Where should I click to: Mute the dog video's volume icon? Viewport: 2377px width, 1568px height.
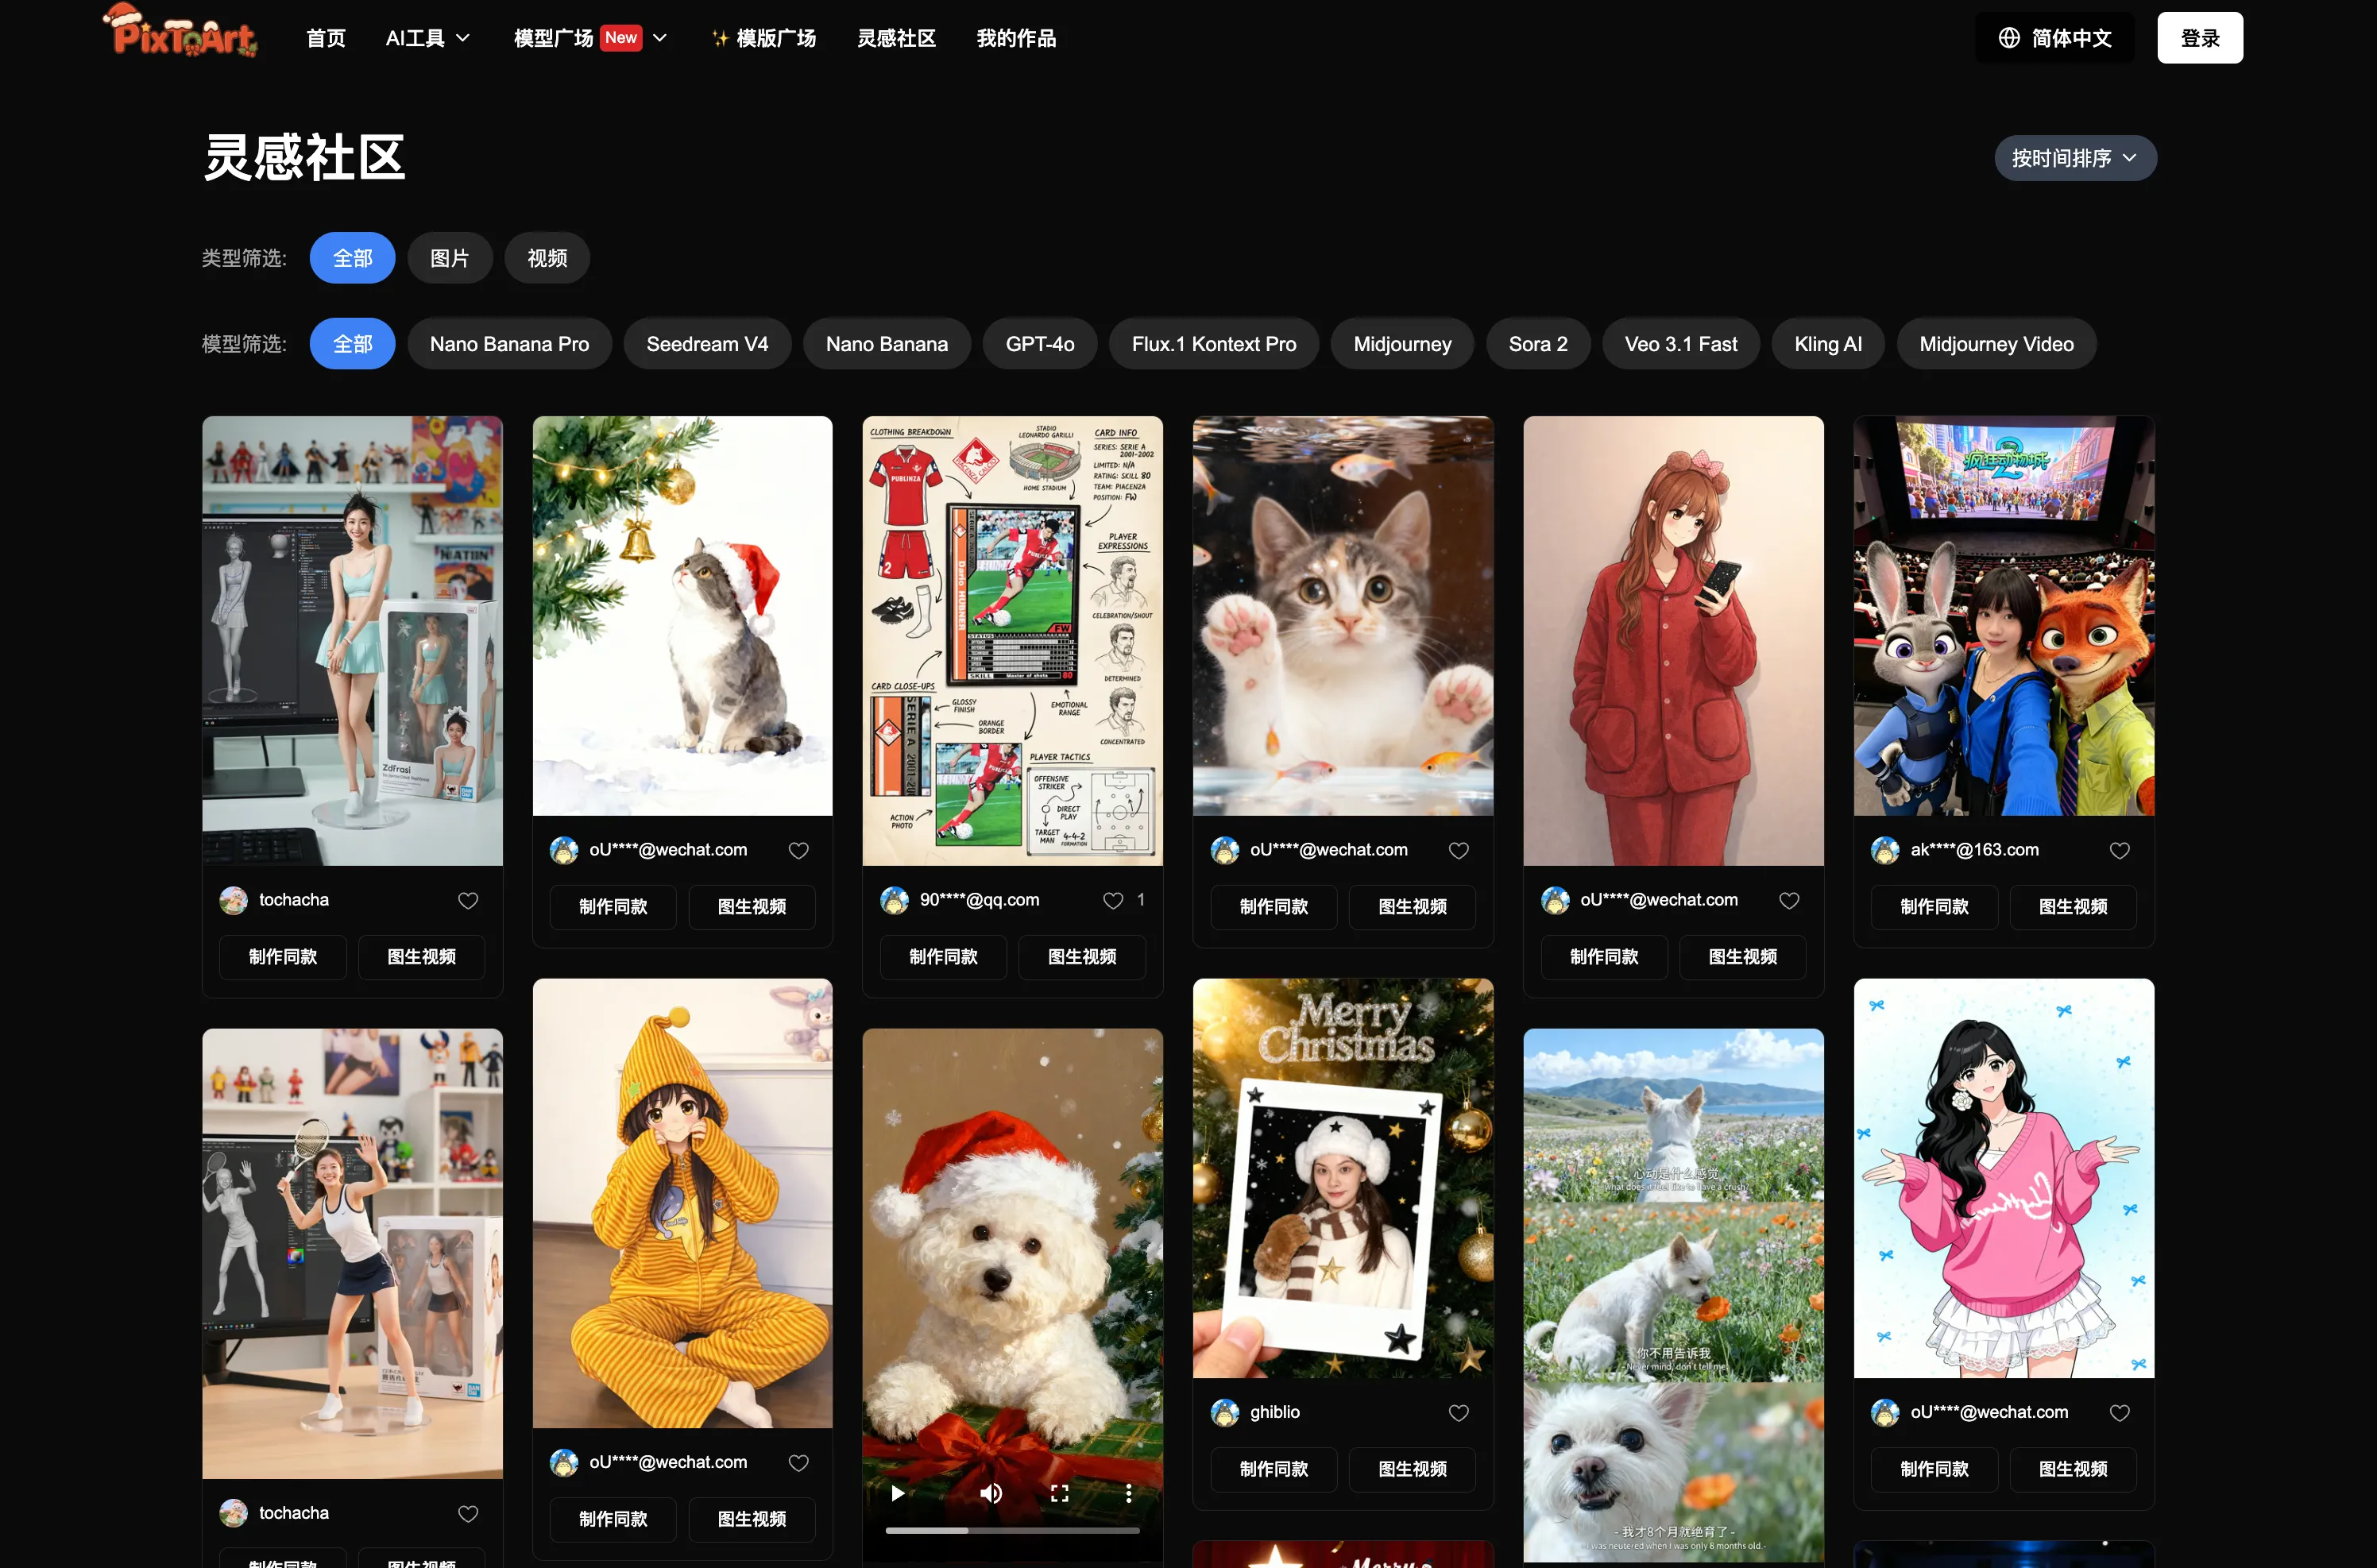[990, 1493]
